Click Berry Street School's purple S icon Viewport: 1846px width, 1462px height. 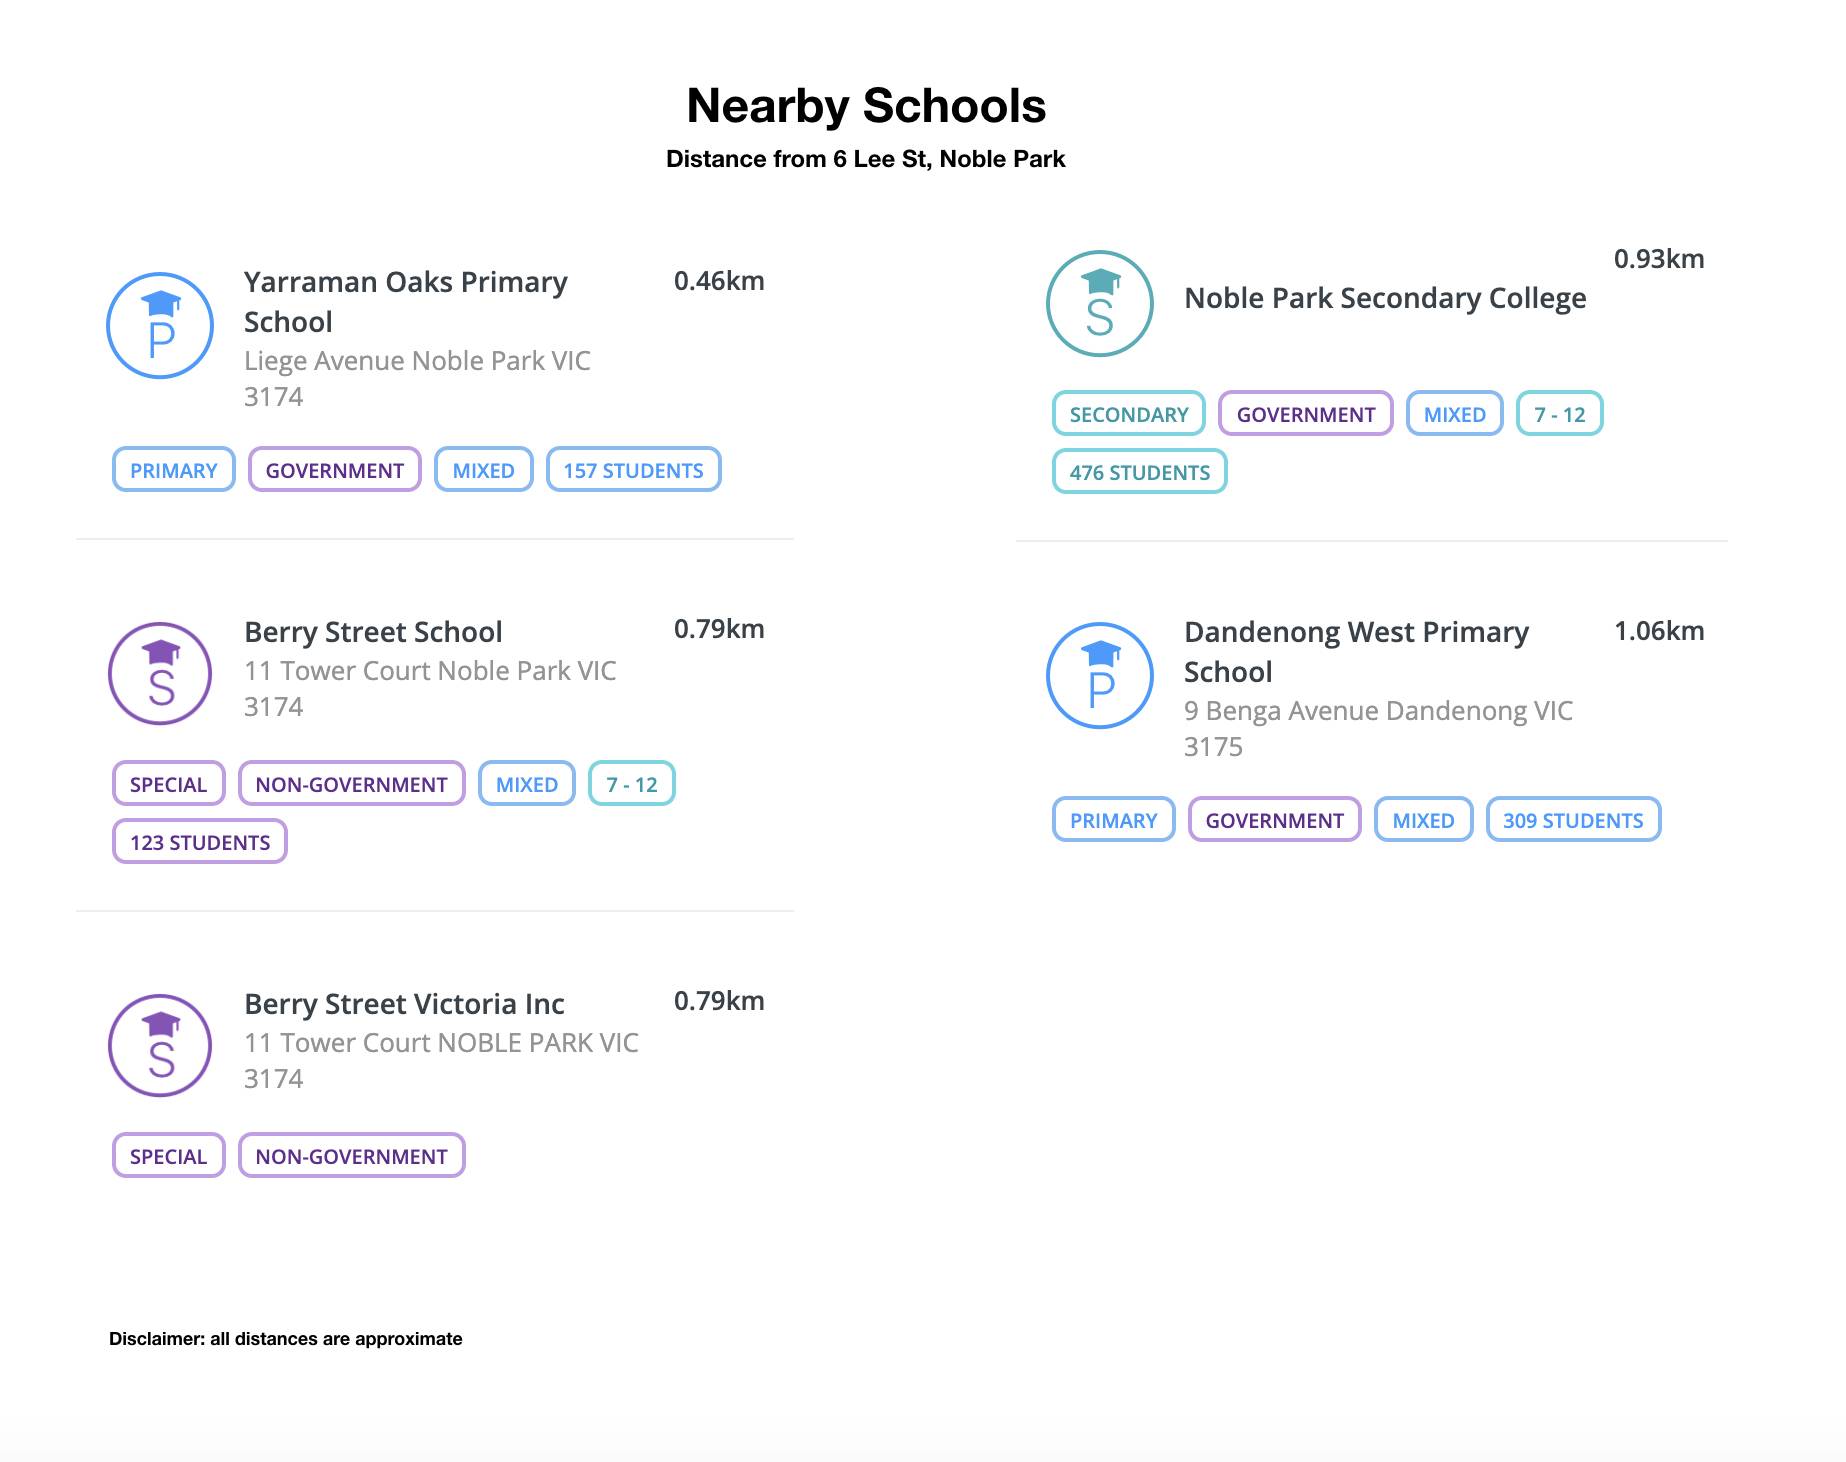pyautogui.click(x=160, y=674)
